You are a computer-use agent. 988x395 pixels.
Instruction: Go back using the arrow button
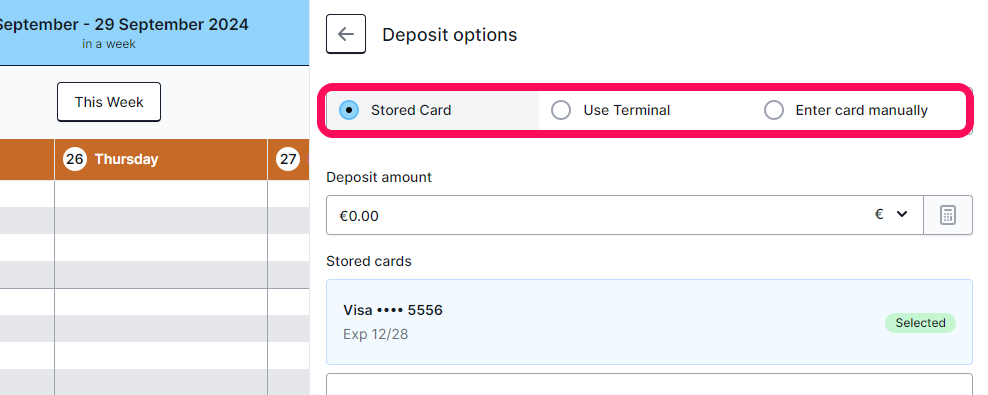click(346, 34)
